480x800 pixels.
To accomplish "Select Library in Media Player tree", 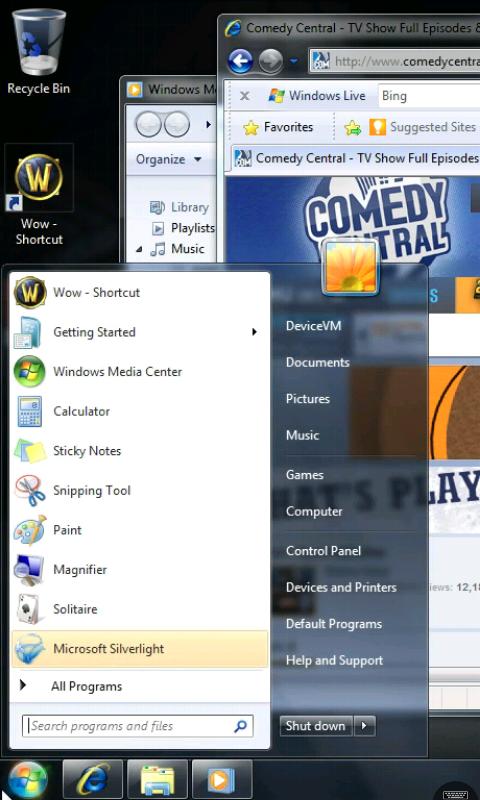I will (x=180, y=207).
